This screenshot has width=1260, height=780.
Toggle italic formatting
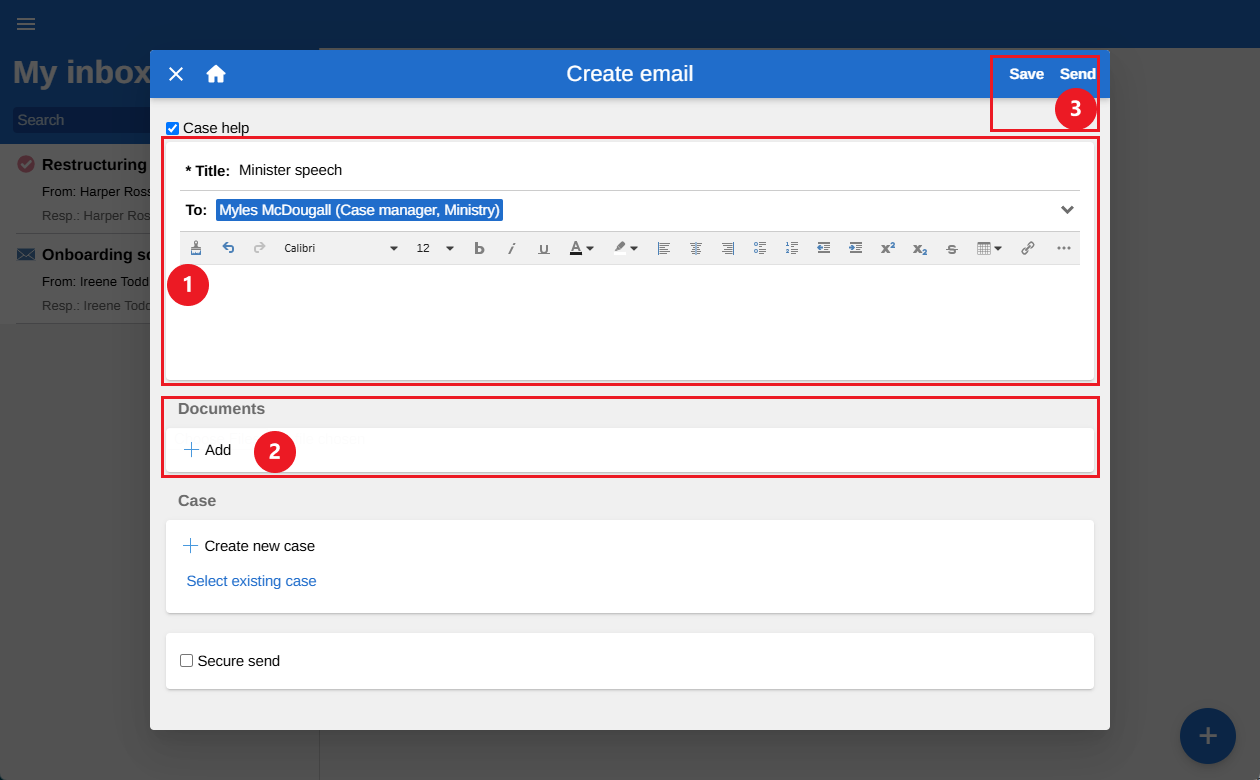[511, 248]
